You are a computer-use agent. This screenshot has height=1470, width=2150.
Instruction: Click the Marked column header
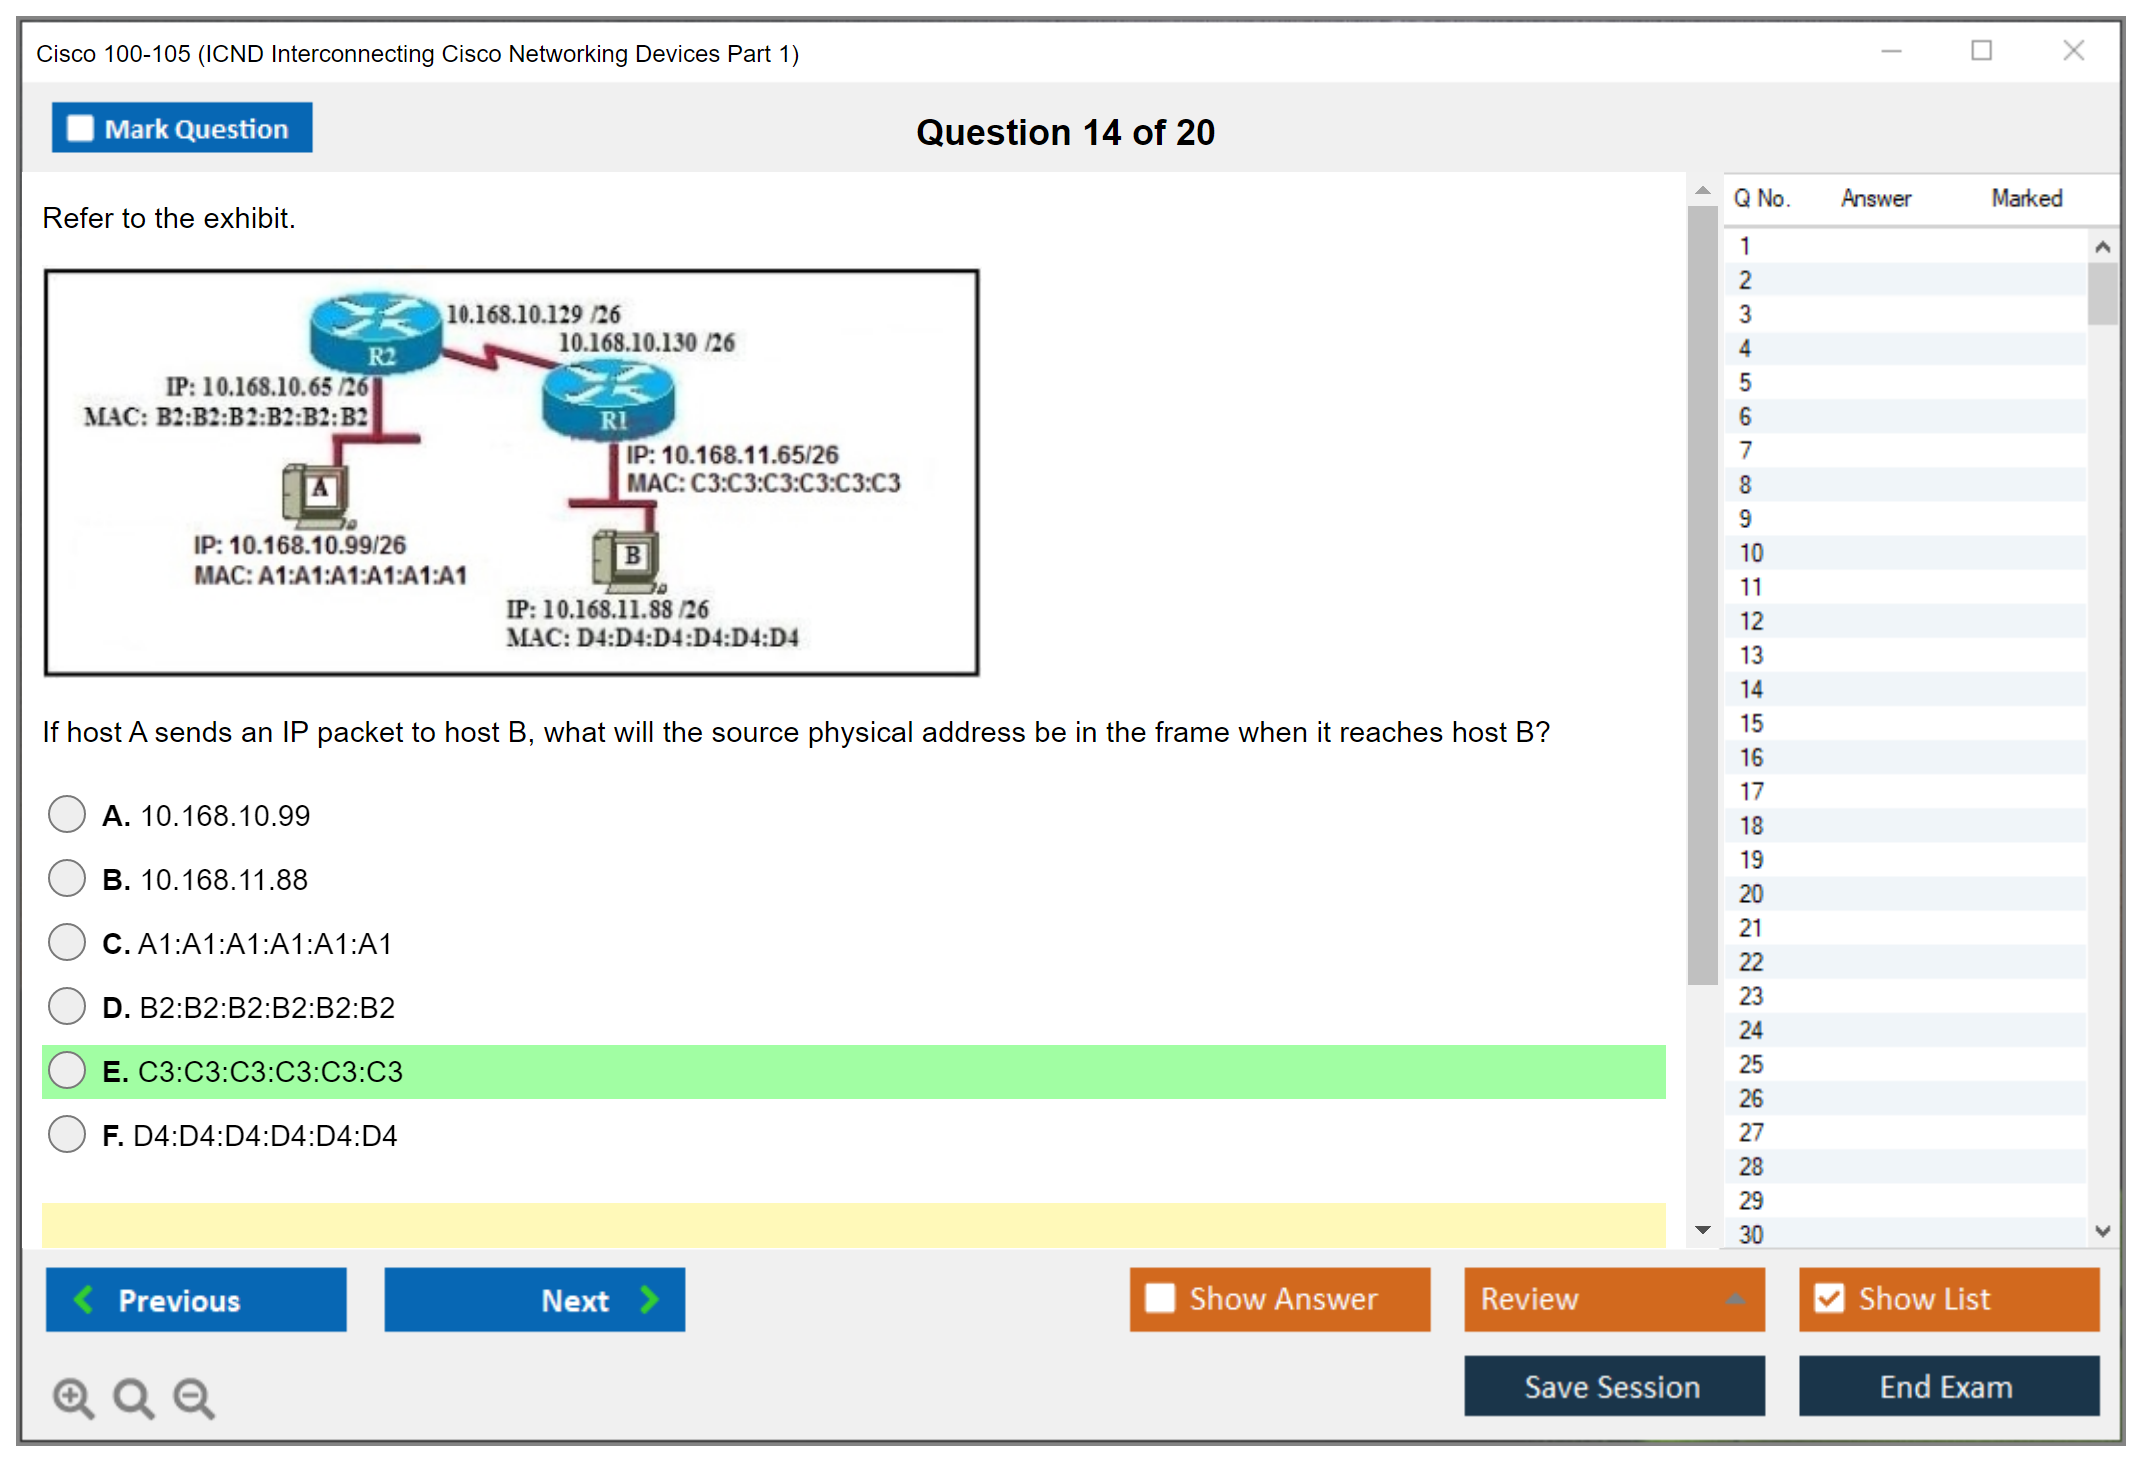click(2026, 198)
